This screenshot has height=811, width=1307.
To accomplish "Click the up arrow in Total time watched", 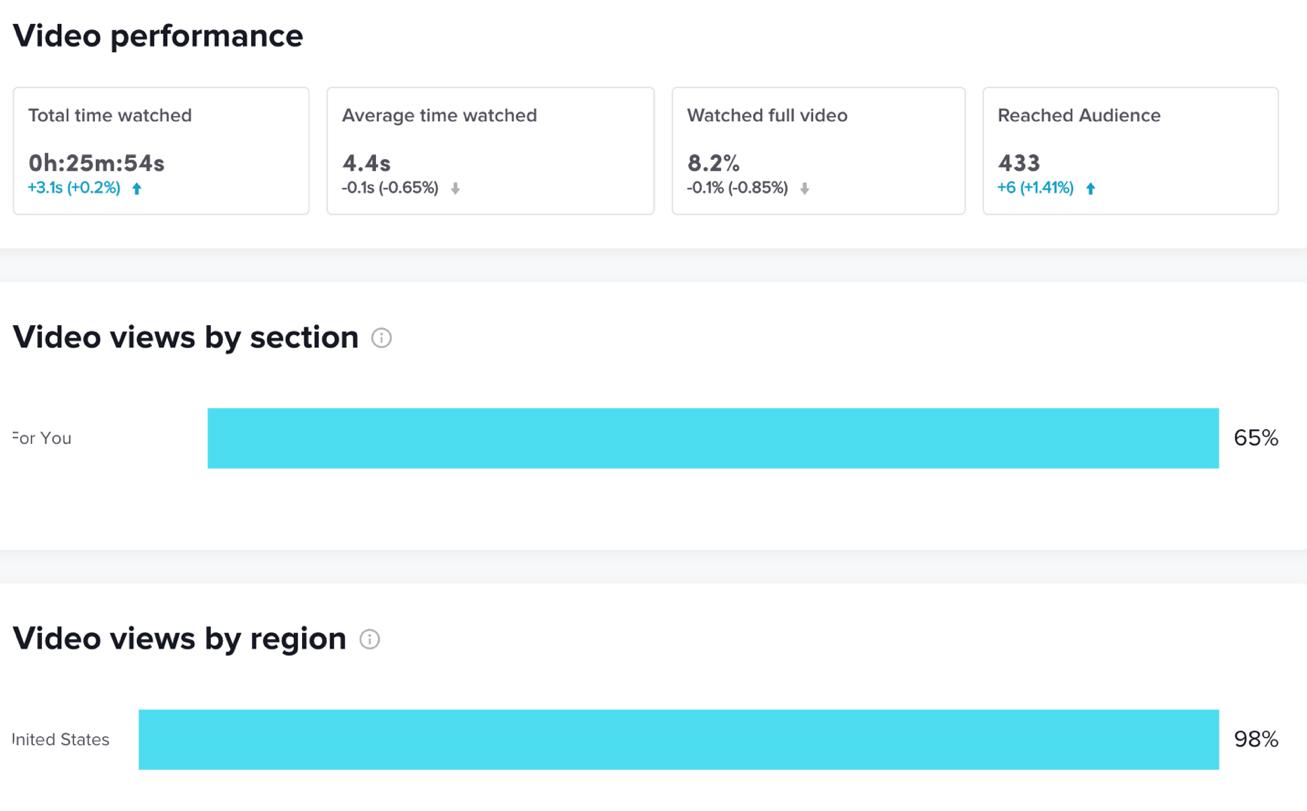I will click(x=137, y=188).
